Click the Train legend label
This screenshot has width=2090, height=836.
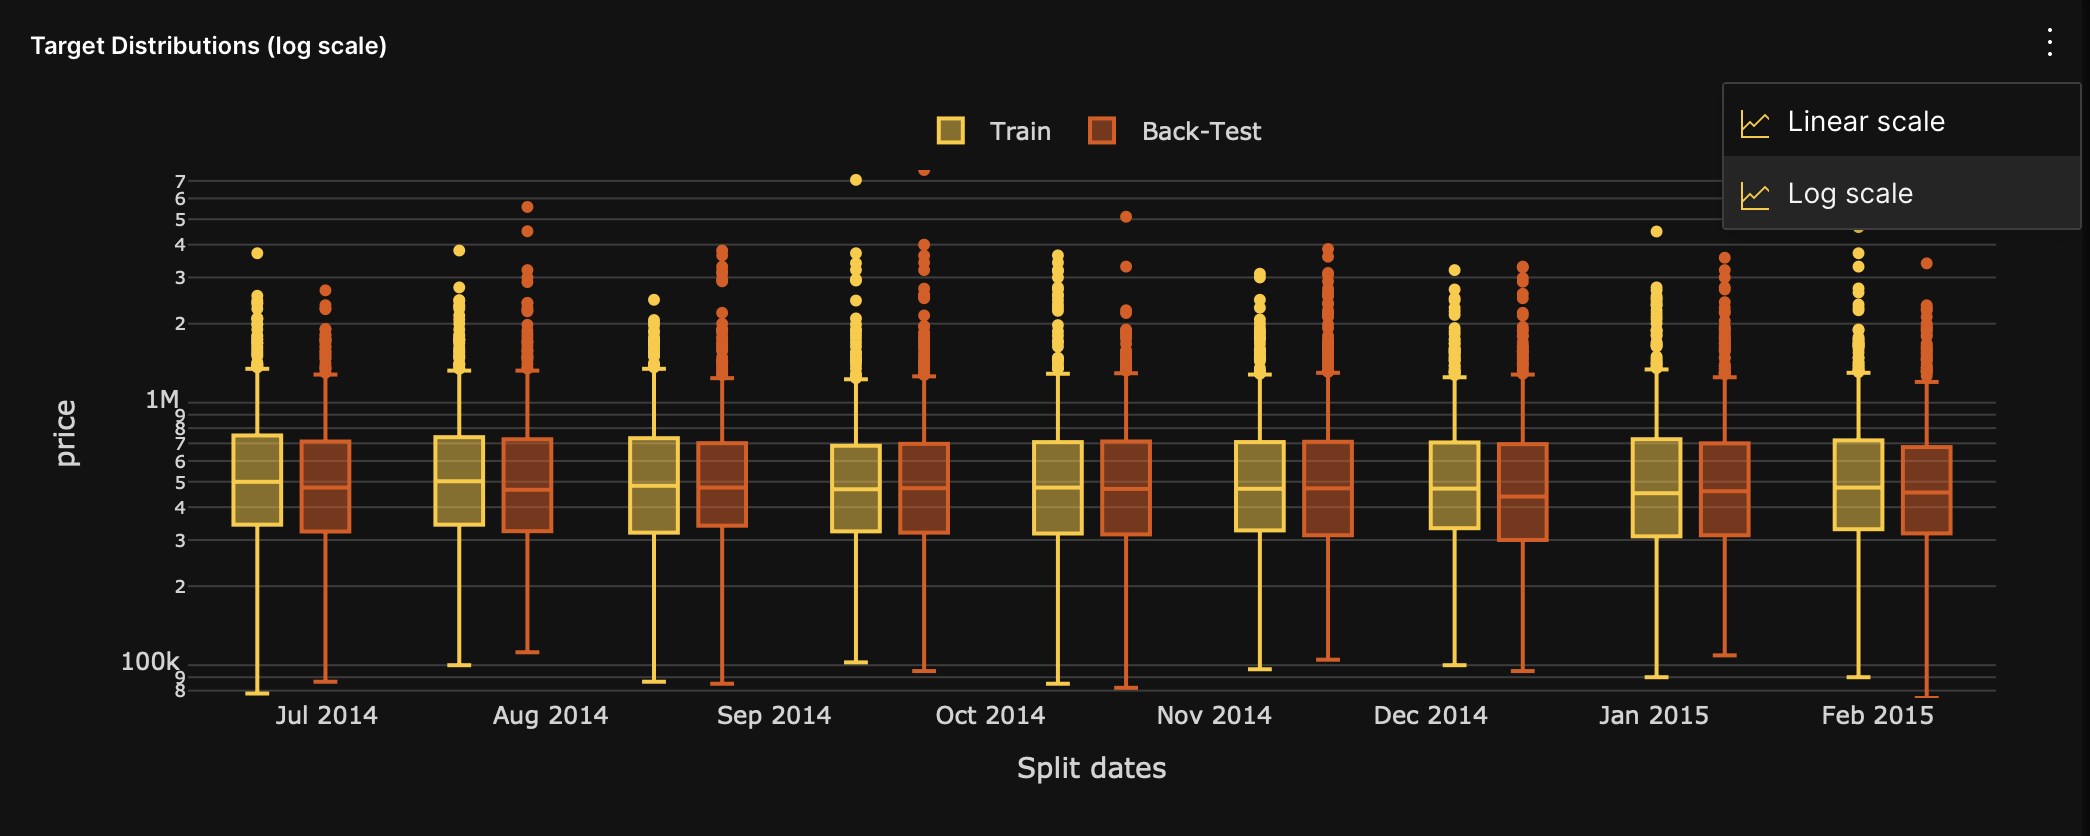[x=1020, y=131]
